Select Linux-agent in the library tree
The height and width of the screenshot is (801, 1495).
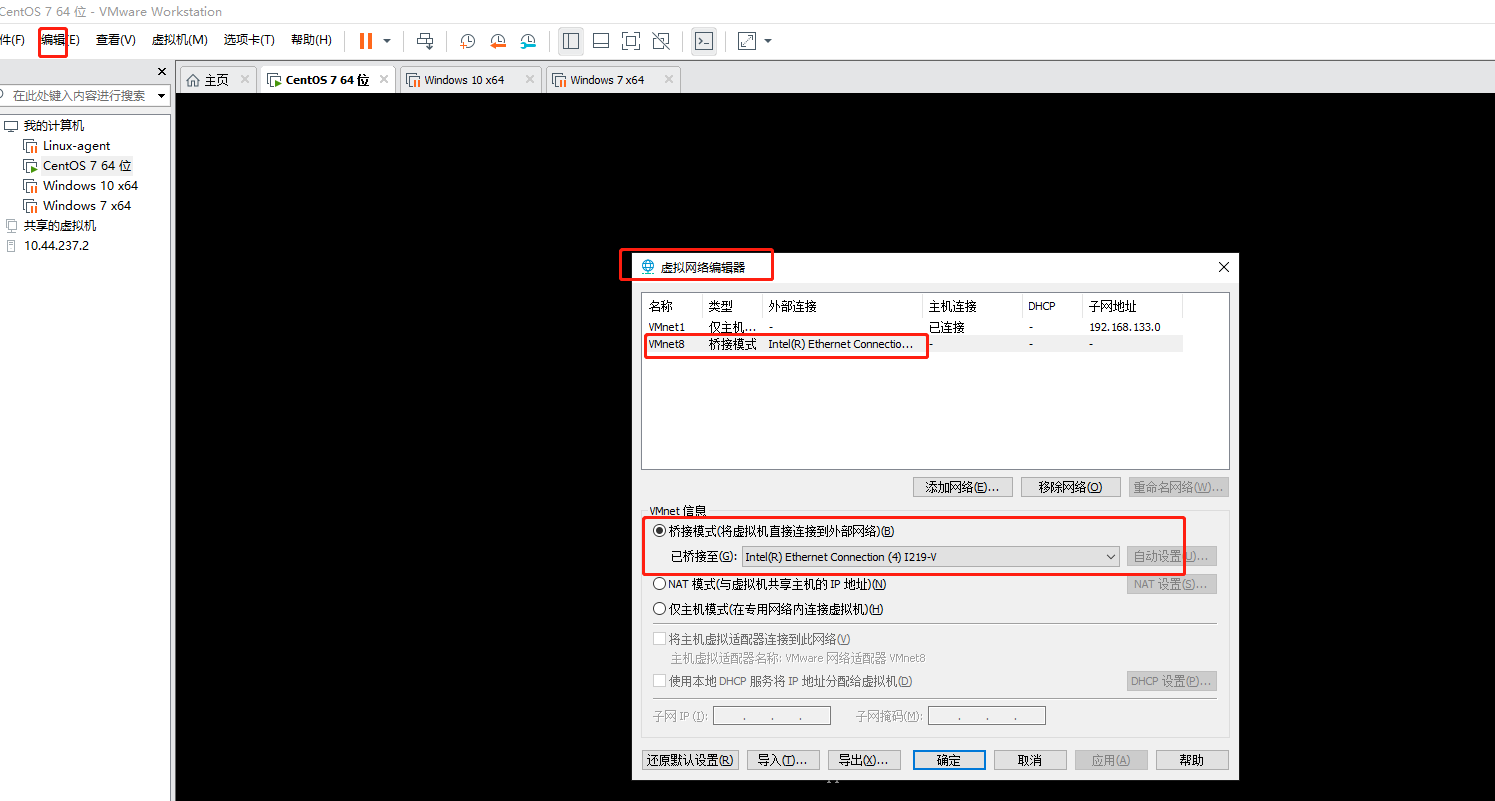pyautogui.click(x=76, y=146)
